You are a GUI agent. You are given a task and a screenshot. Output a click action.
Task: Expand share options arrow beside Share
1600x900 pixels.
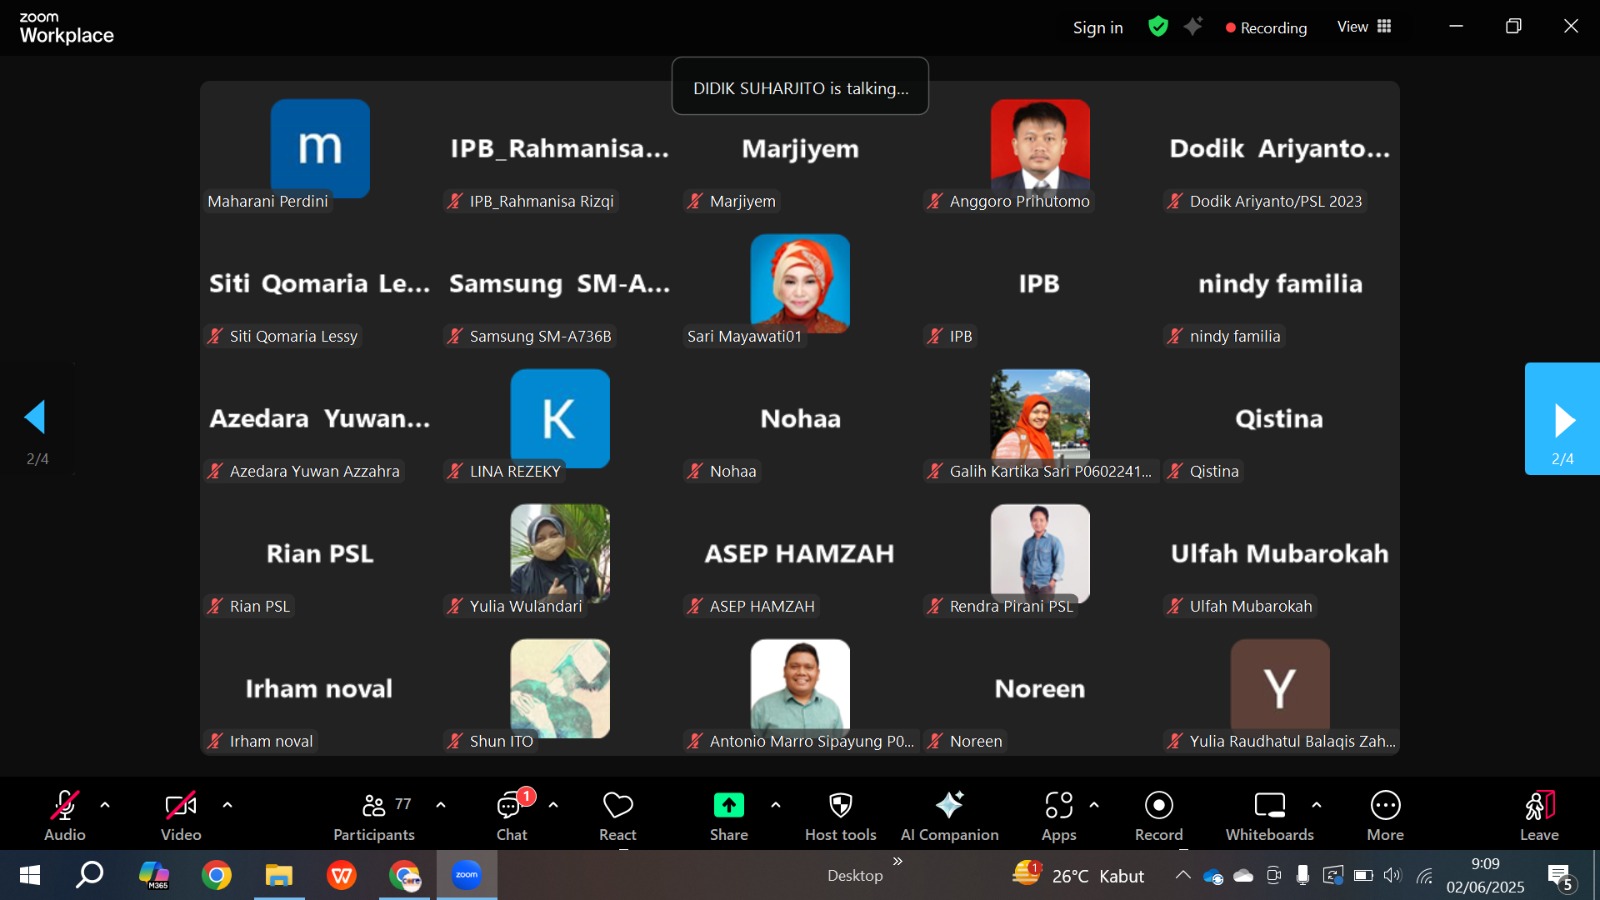tap(775, 805)
